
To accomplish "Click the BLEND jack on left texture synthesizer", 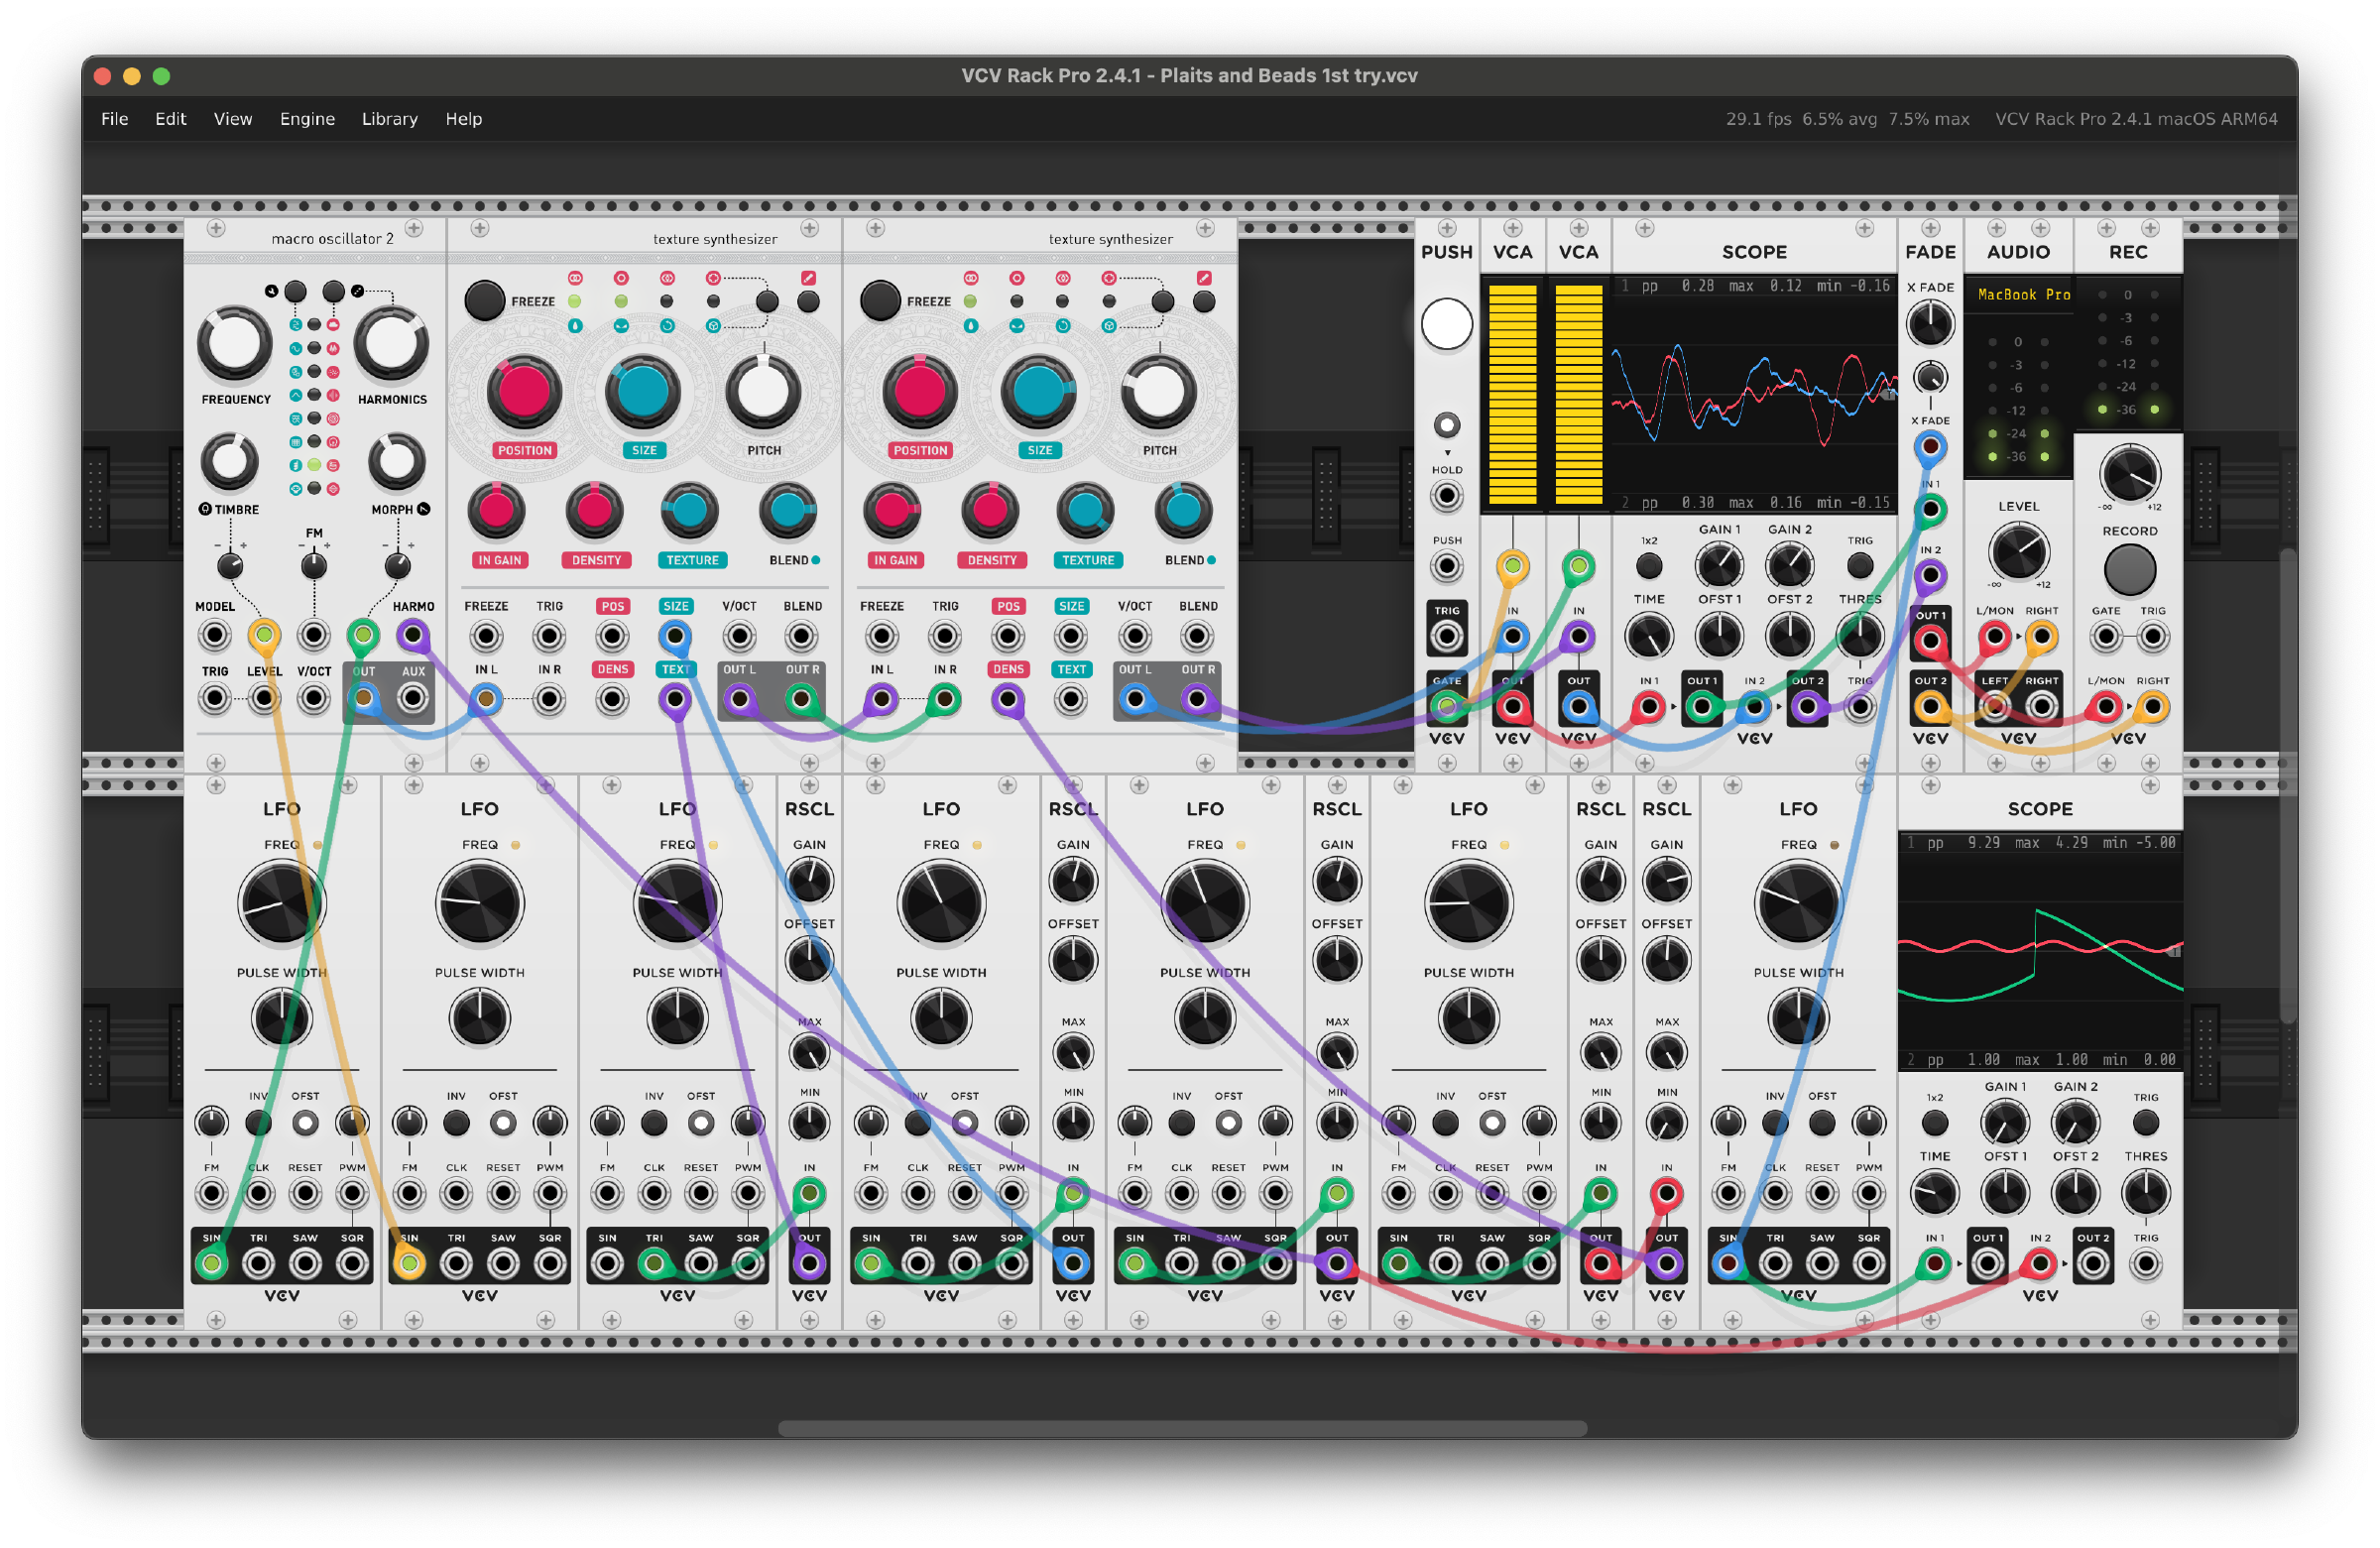I will click(802, 637).
